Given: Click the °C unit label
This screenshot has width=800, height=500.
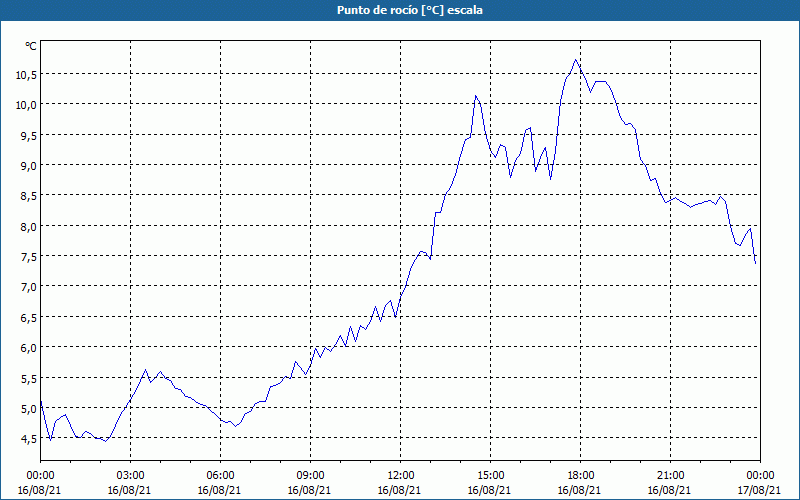Looking at the screenshot, I should [x=31, y=46].
